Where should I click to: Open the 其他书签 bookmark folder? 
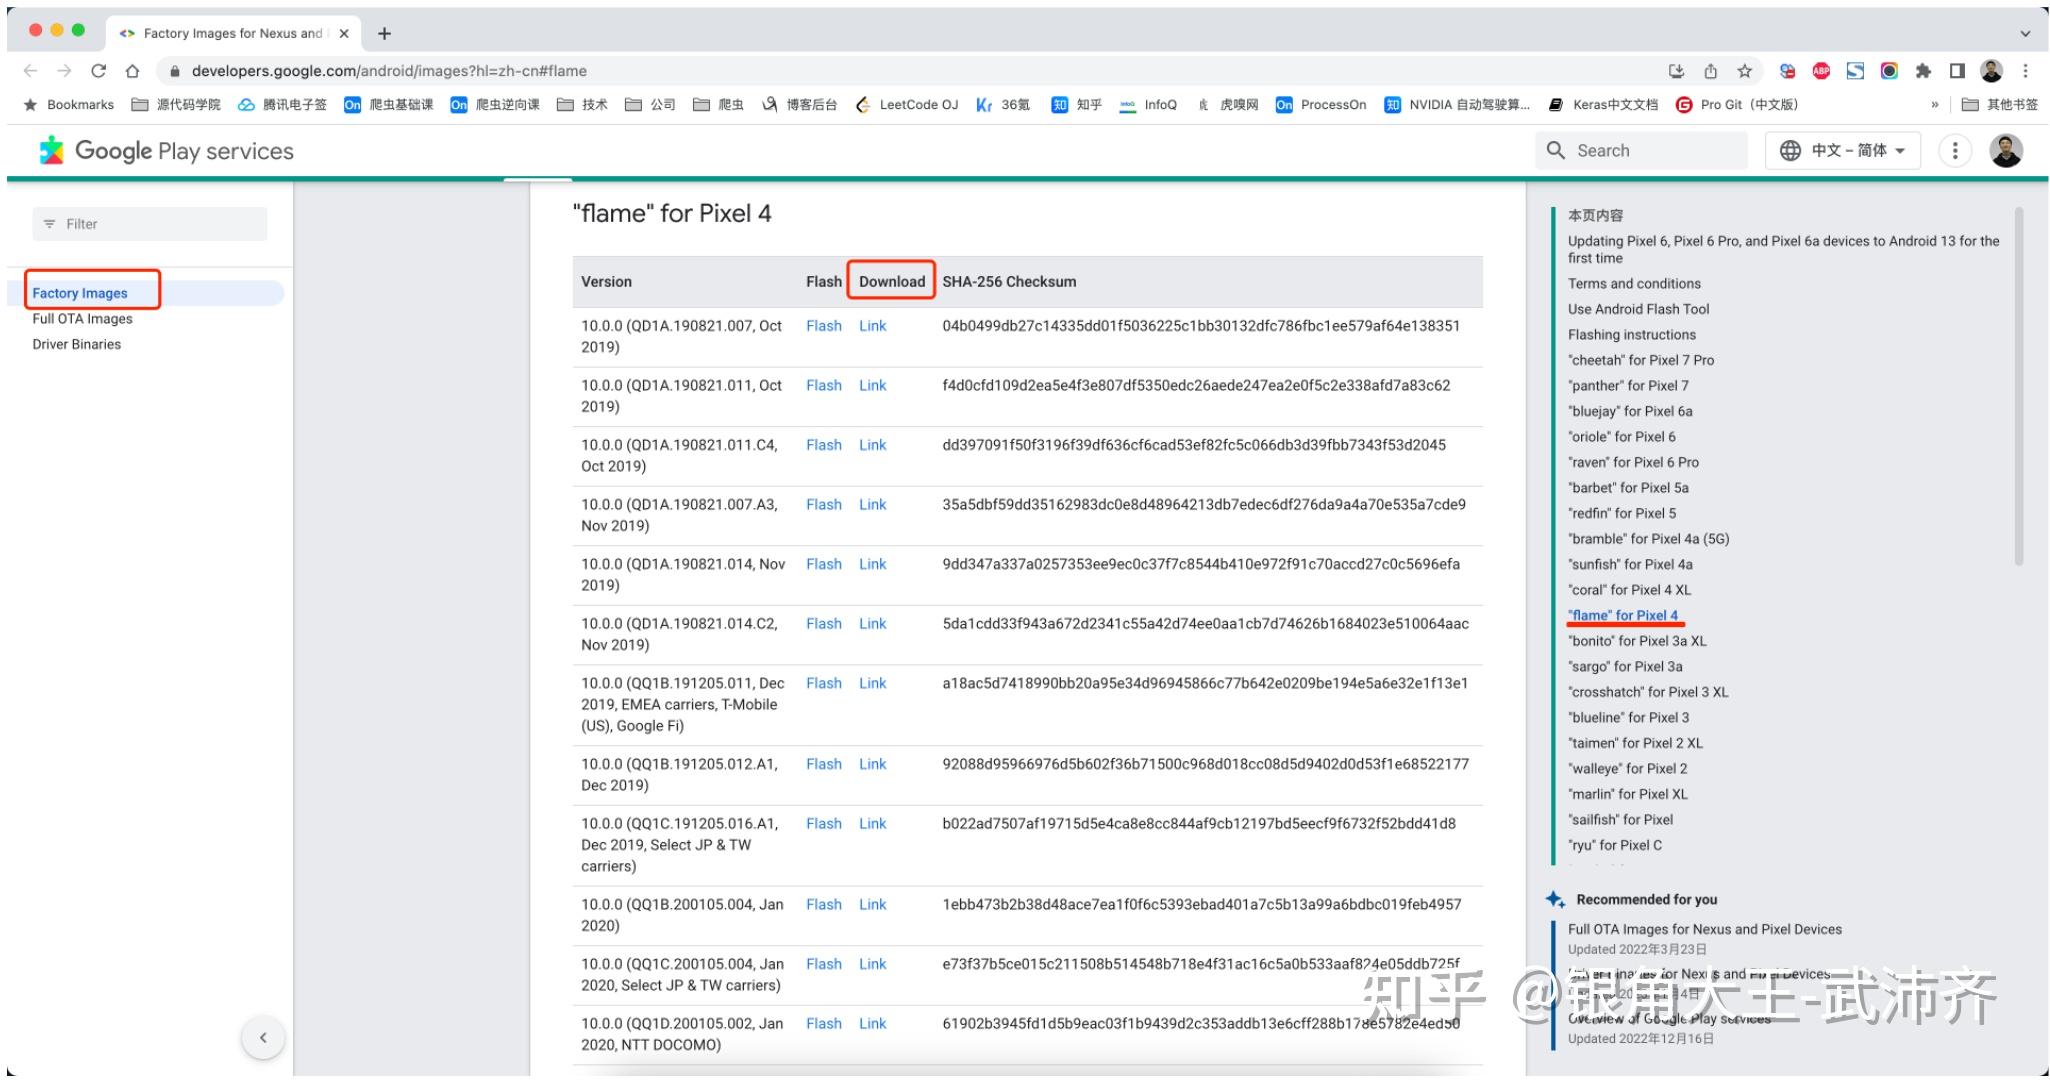(x=2000, y=105)
